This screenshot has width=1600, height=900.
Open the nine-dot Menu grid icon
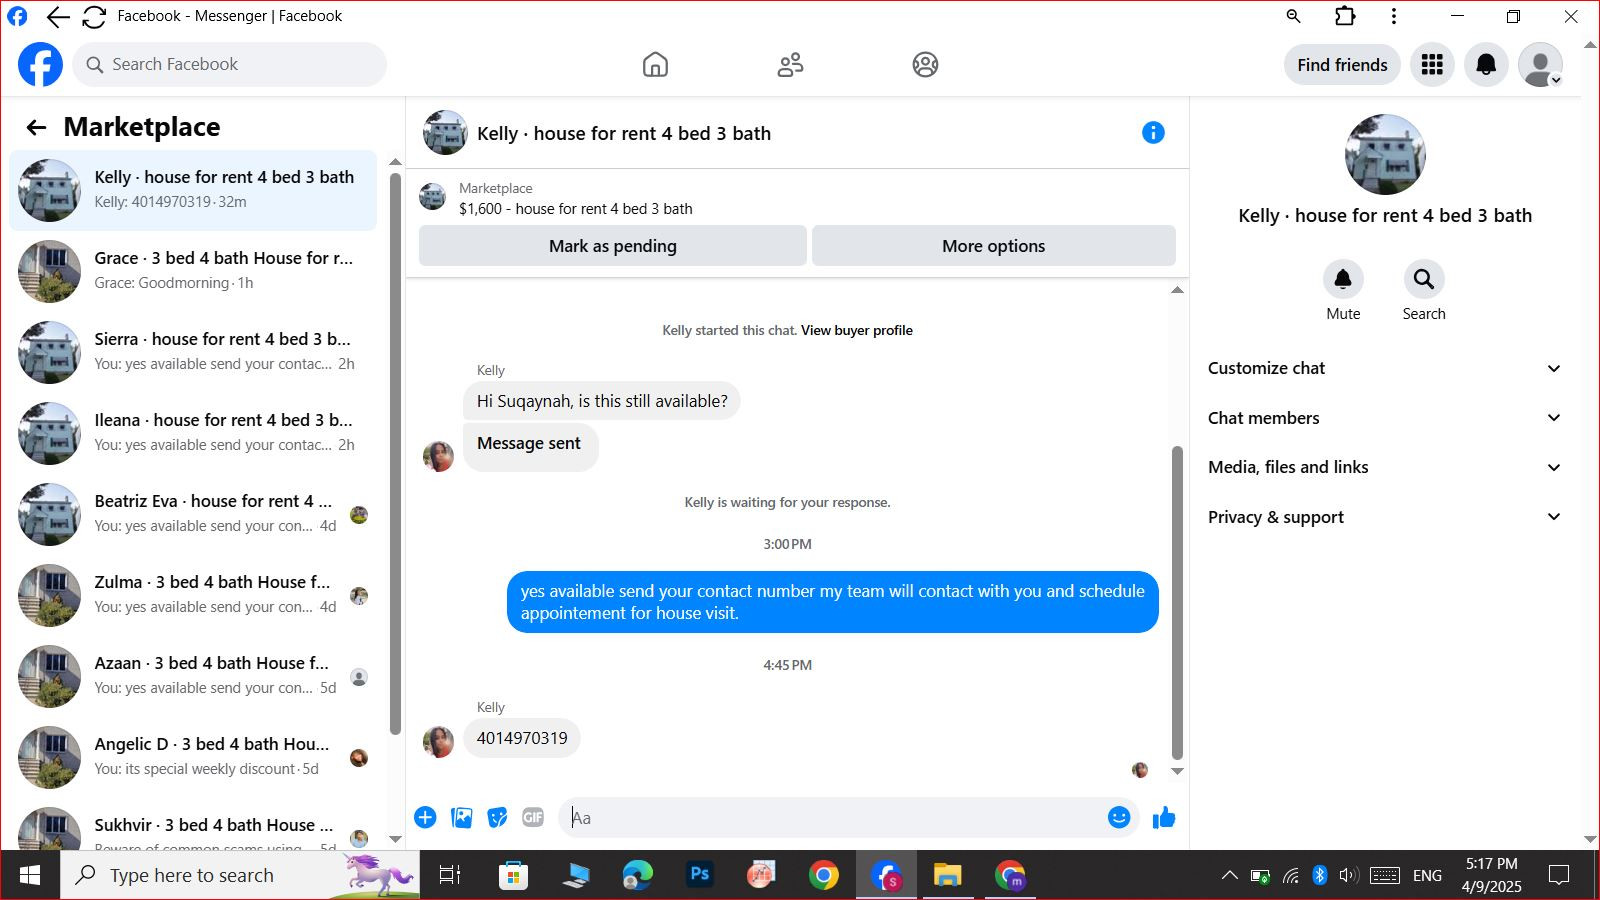tap(1432, 65)
